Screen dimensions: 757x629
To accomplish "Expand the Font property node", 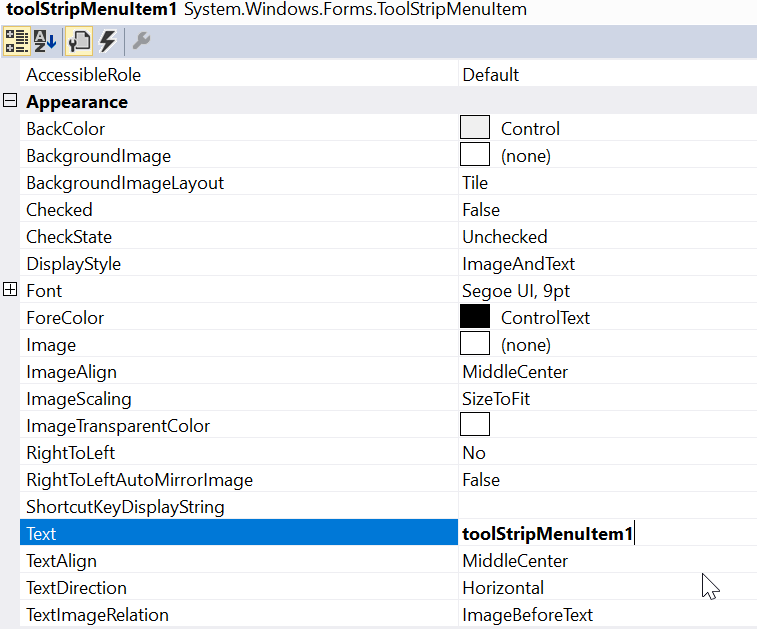I will click(11, 290).
